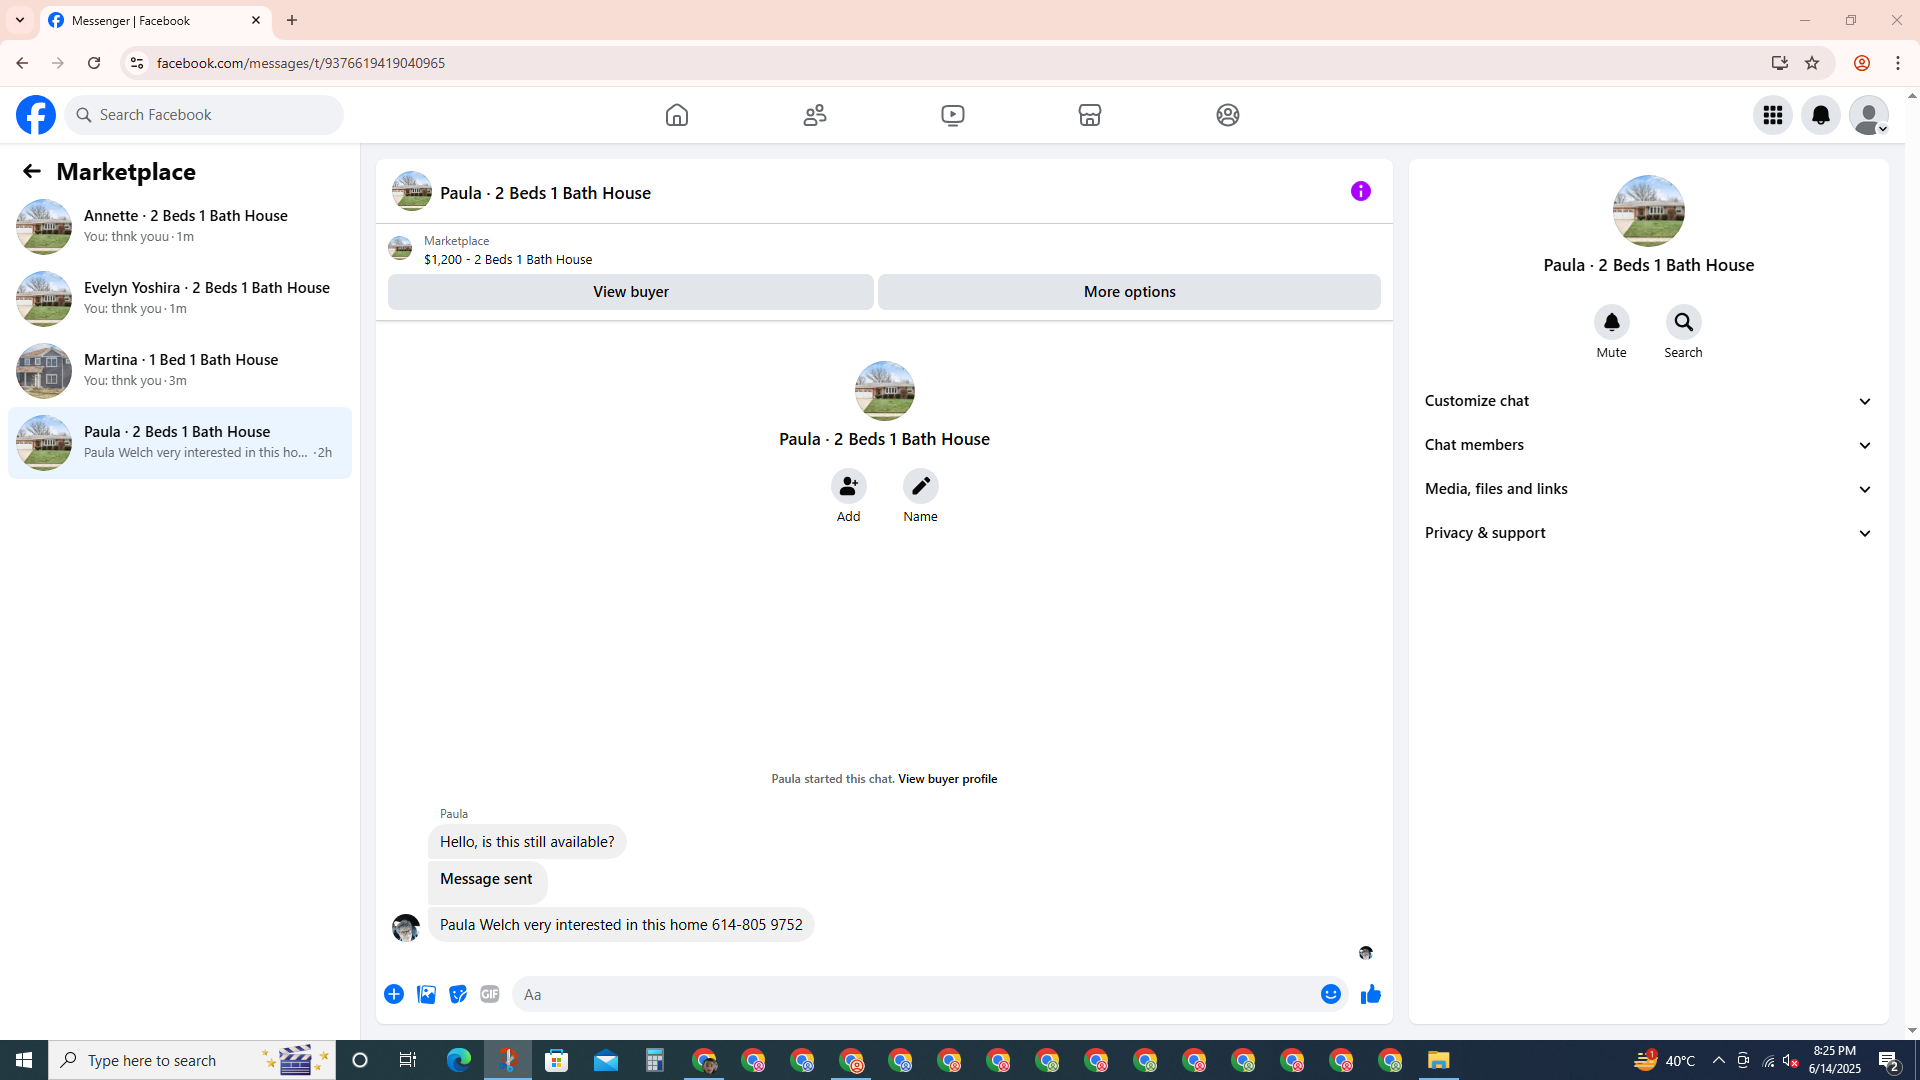Send a thumbs-up like
Image resolution: width=1920 pixels, height=1080 pixels.
coord(1371,994)
